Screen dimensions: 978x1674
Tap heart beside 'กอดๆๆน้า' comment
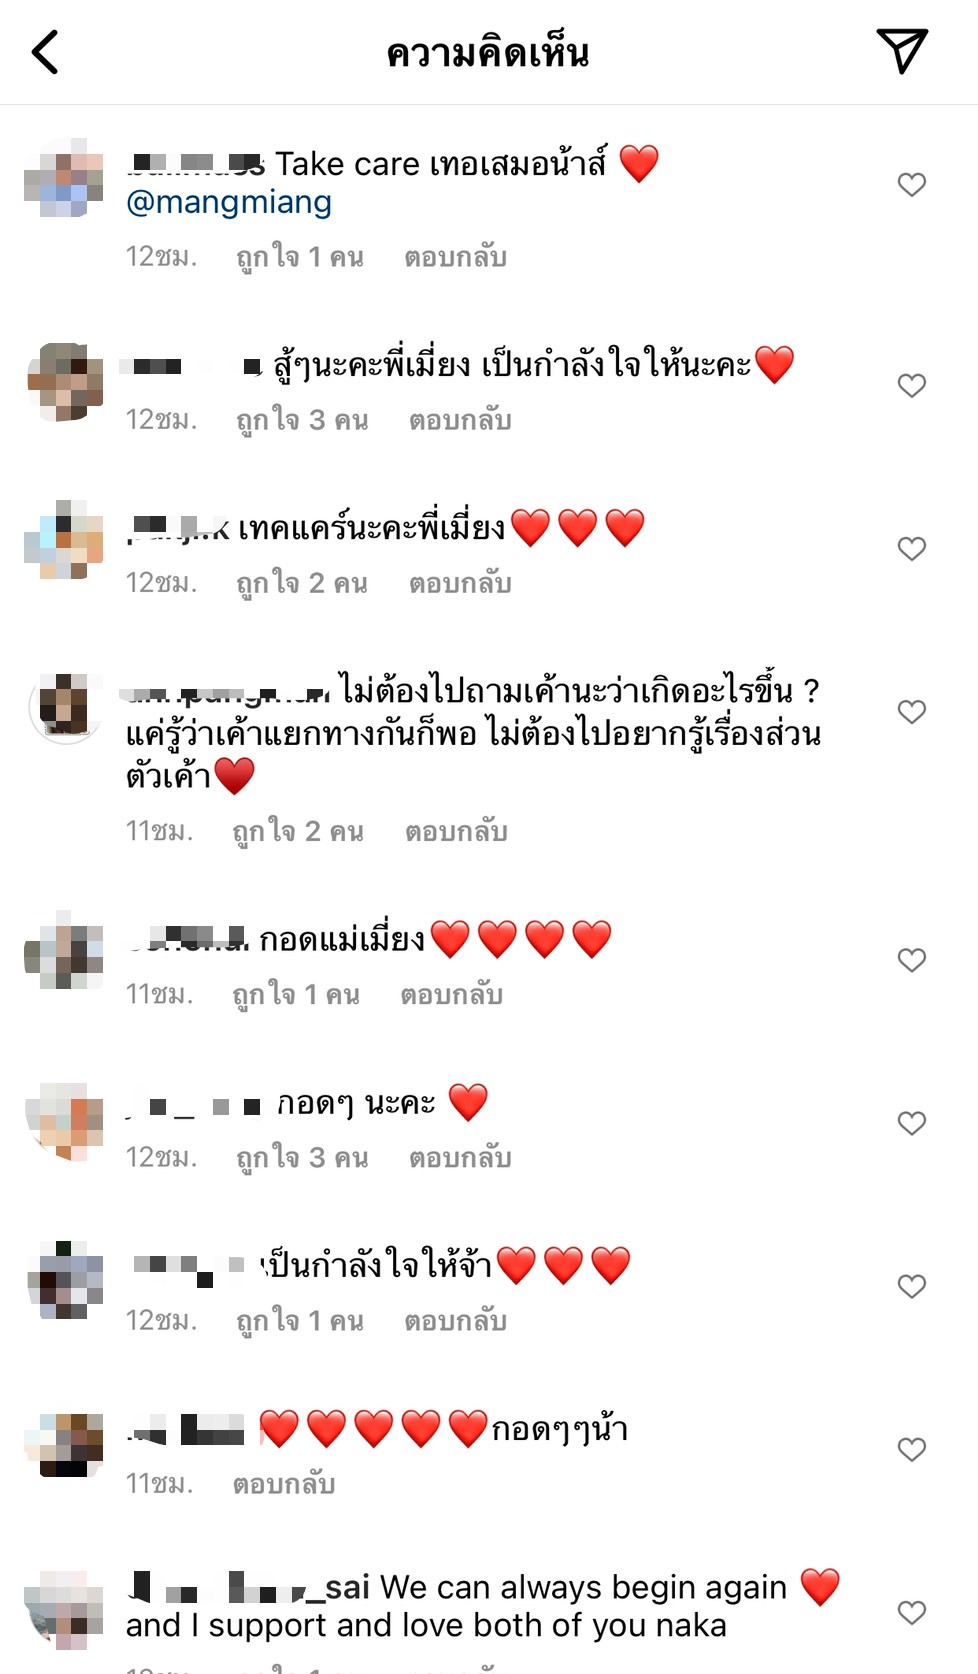(911, 1449)
